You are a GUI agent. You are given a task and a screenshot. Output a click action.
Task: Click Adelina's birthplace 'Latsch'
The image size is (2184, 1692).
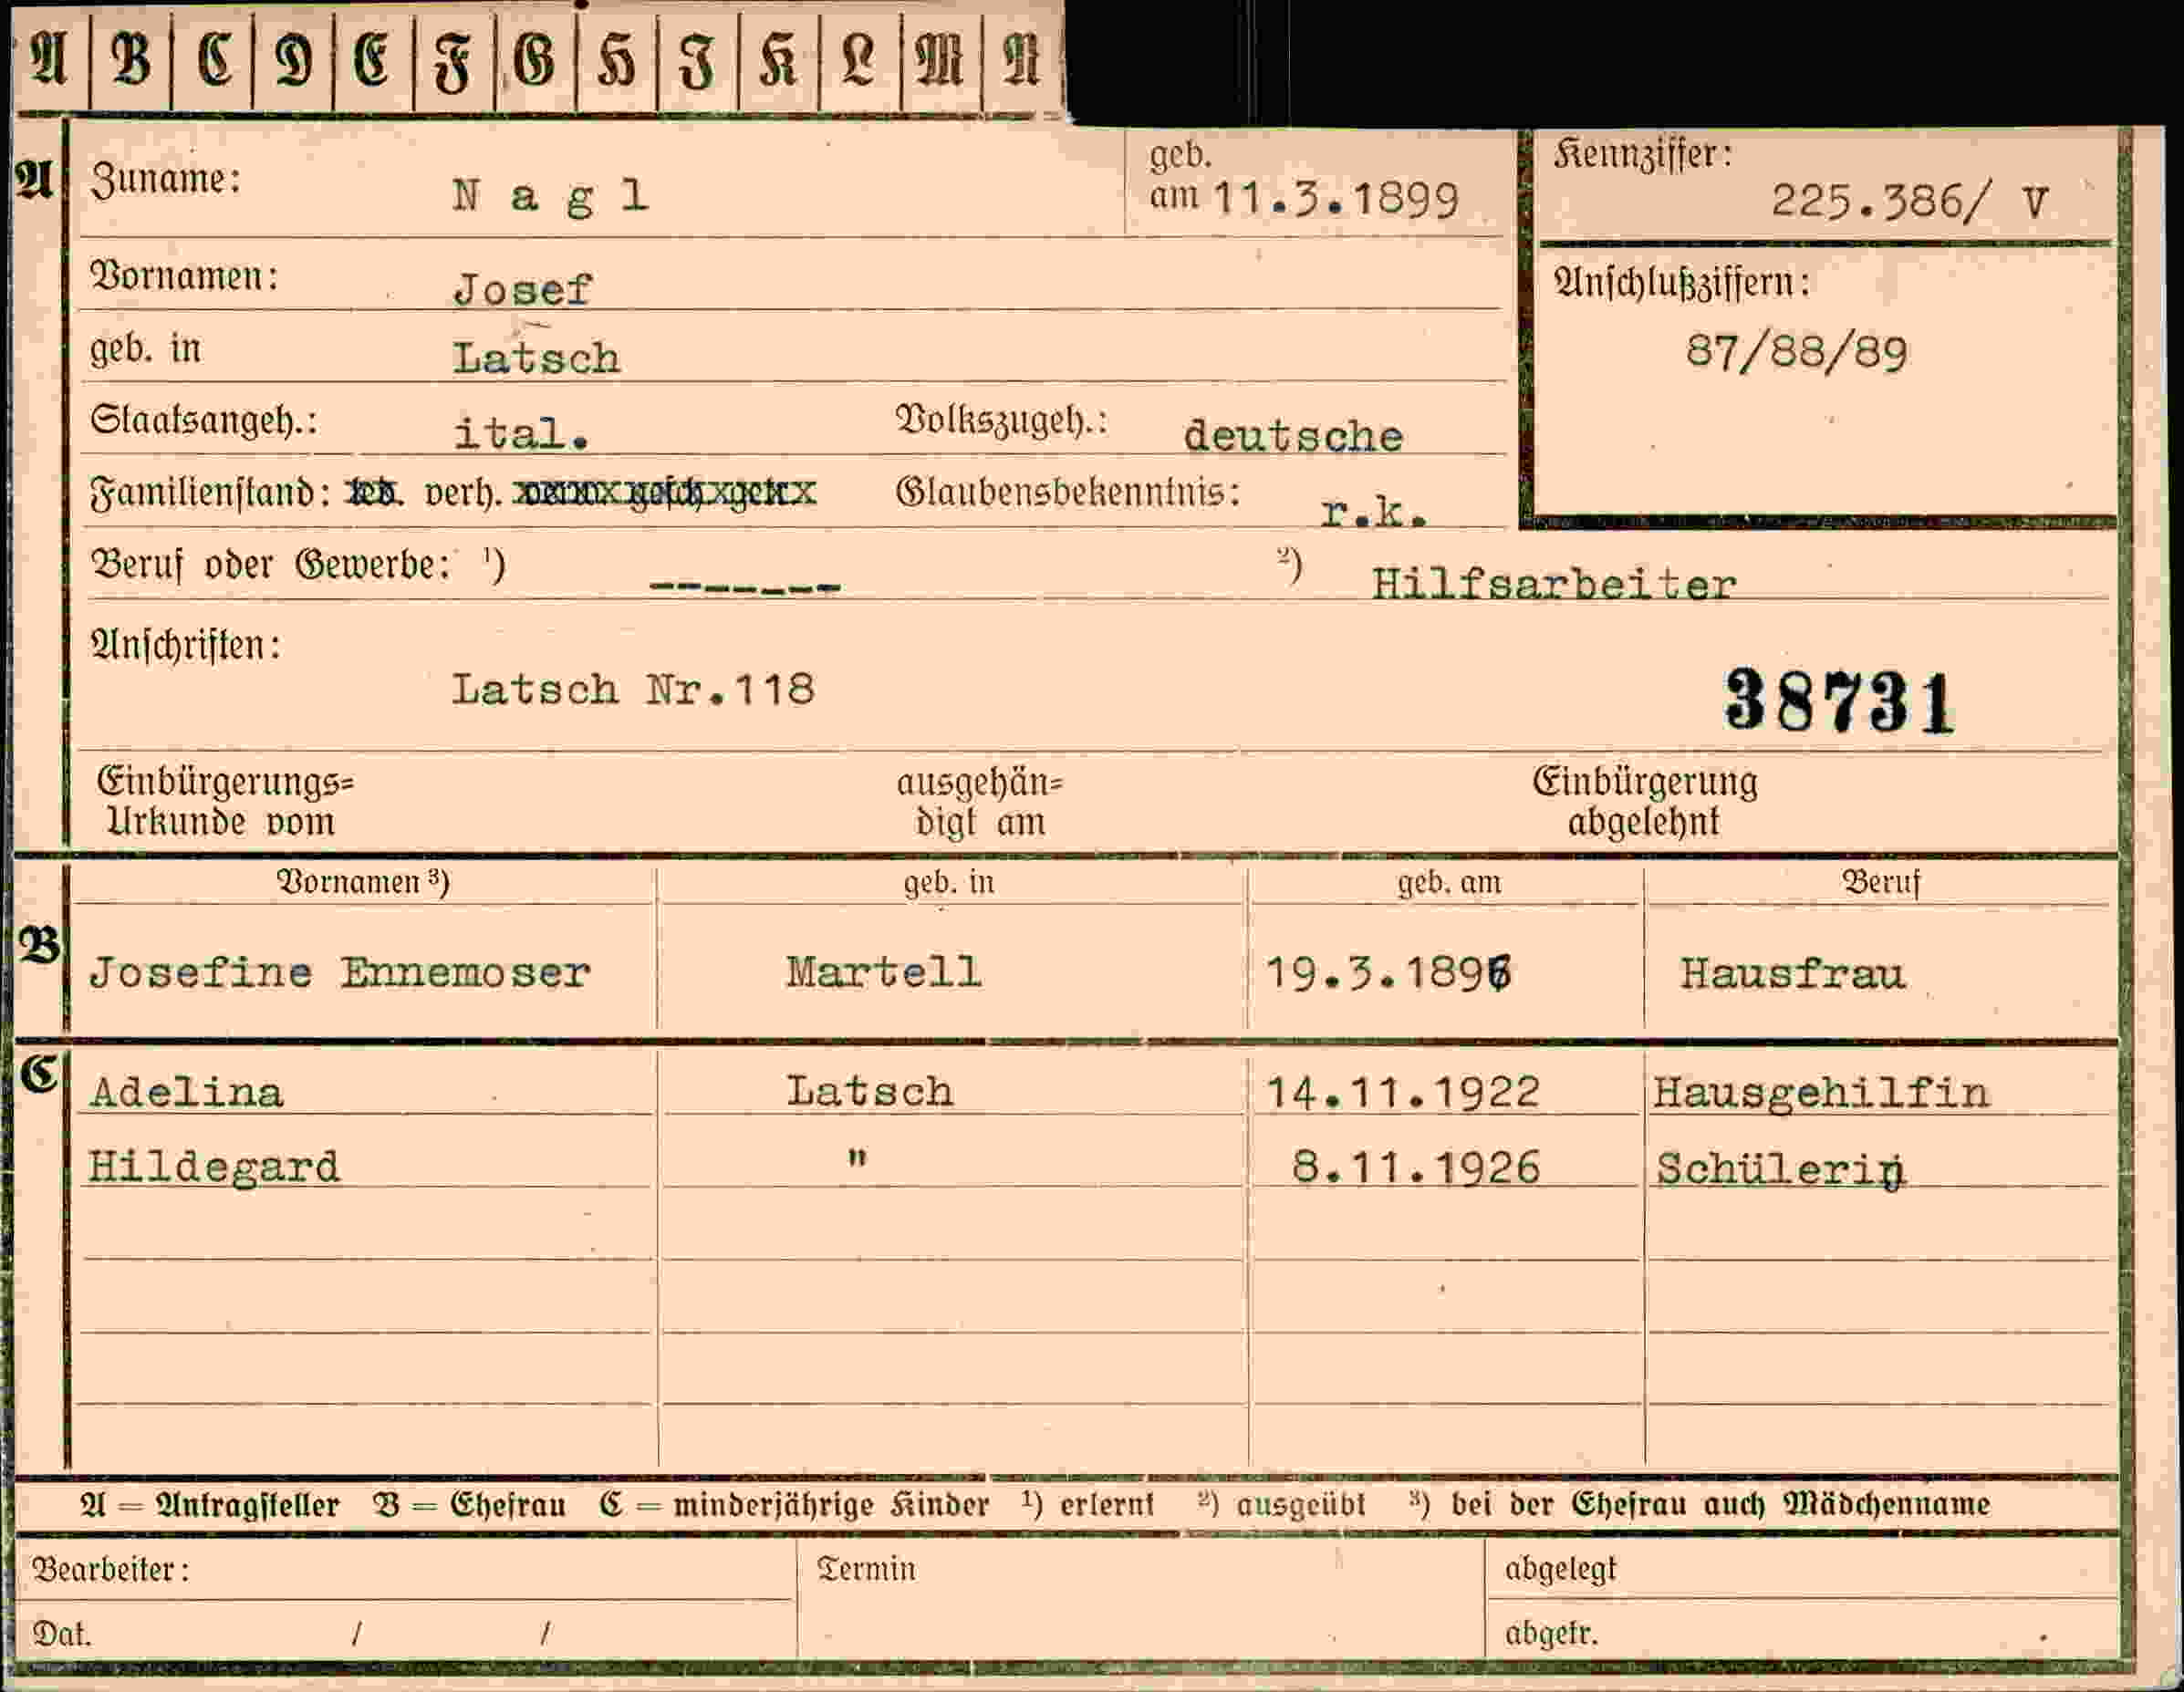pos(870,1091)
